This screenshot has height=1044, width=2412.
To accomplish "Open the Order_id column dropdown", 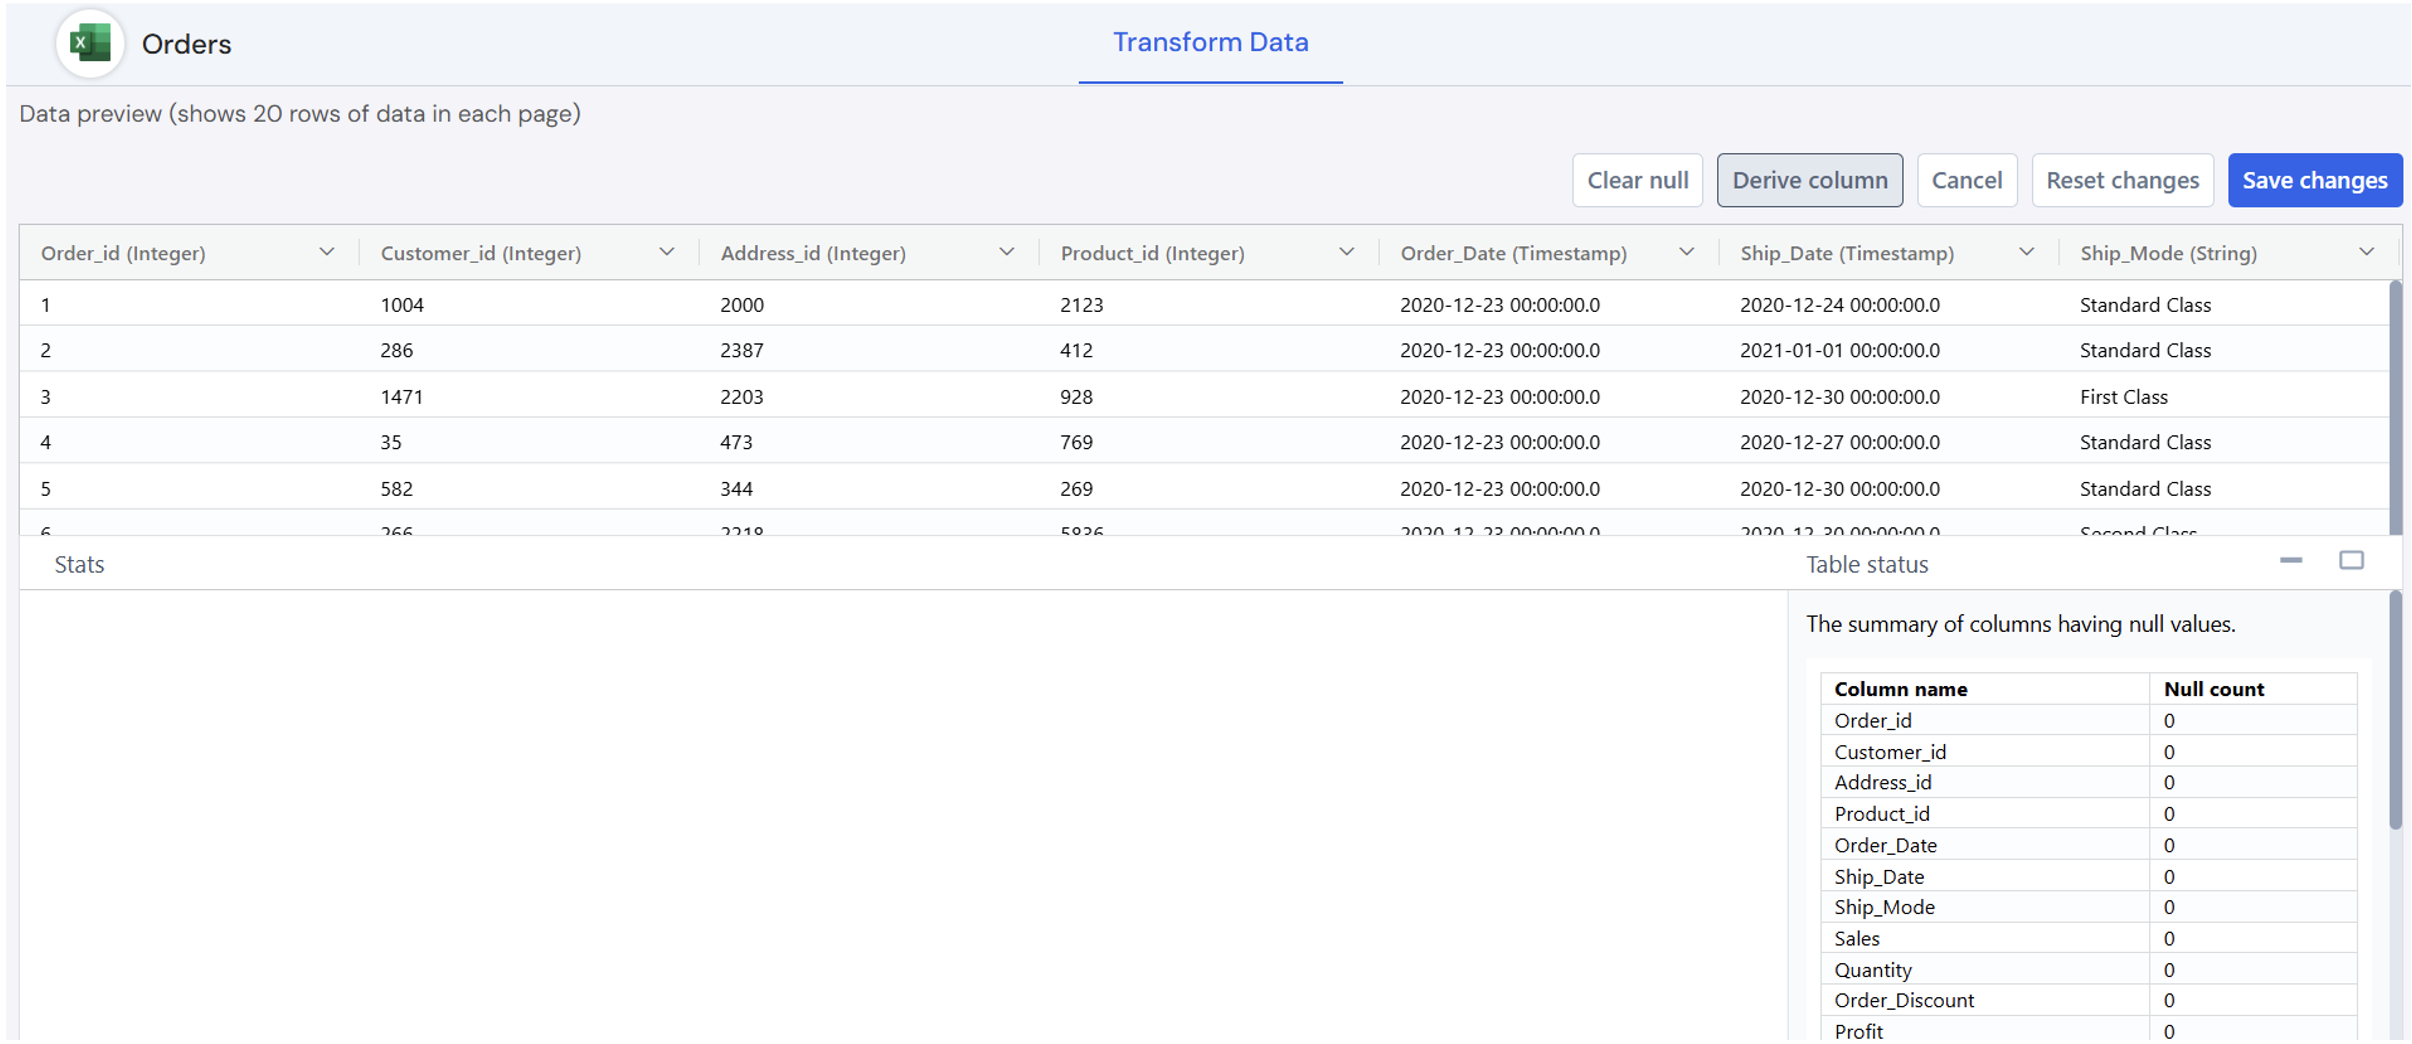I will click(326, 253).
